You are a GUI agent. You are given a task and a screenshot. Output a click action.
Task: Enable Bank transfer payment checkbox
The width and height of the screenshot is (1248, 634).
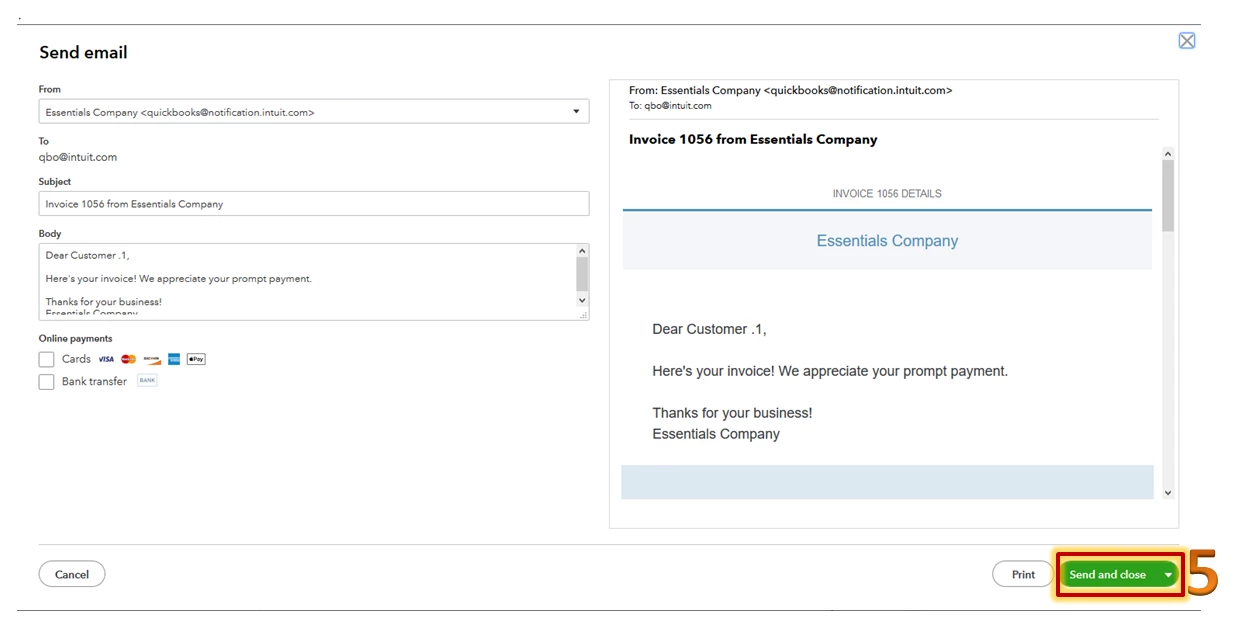46,382
